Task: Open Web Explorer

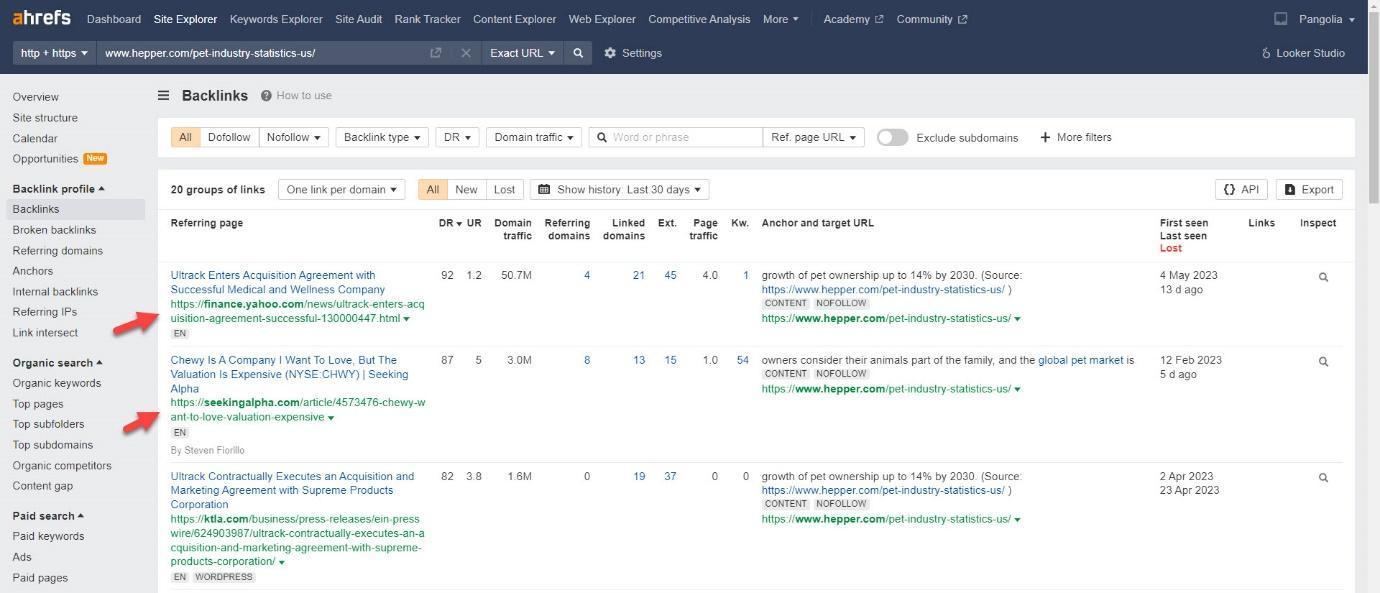Action: coord(602,19)
